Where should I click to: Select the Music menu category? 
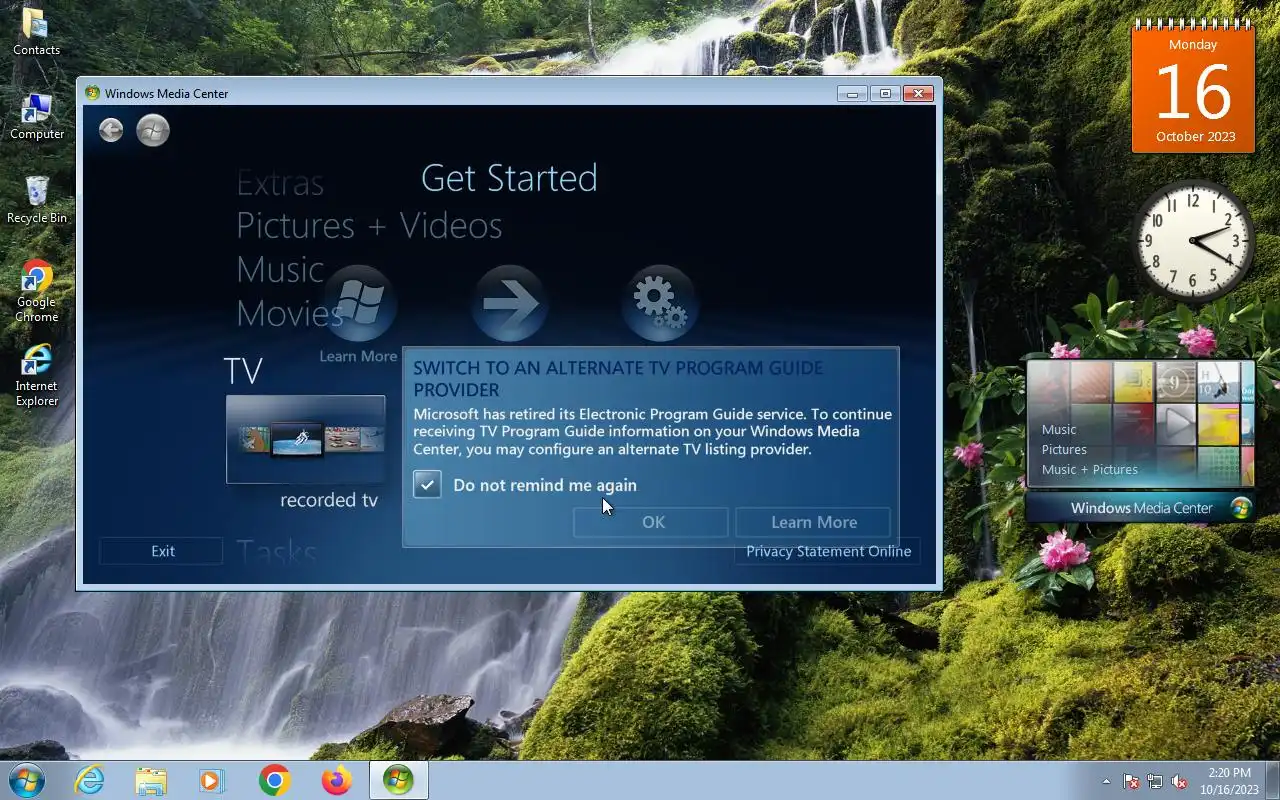click(x=280, y=269)
